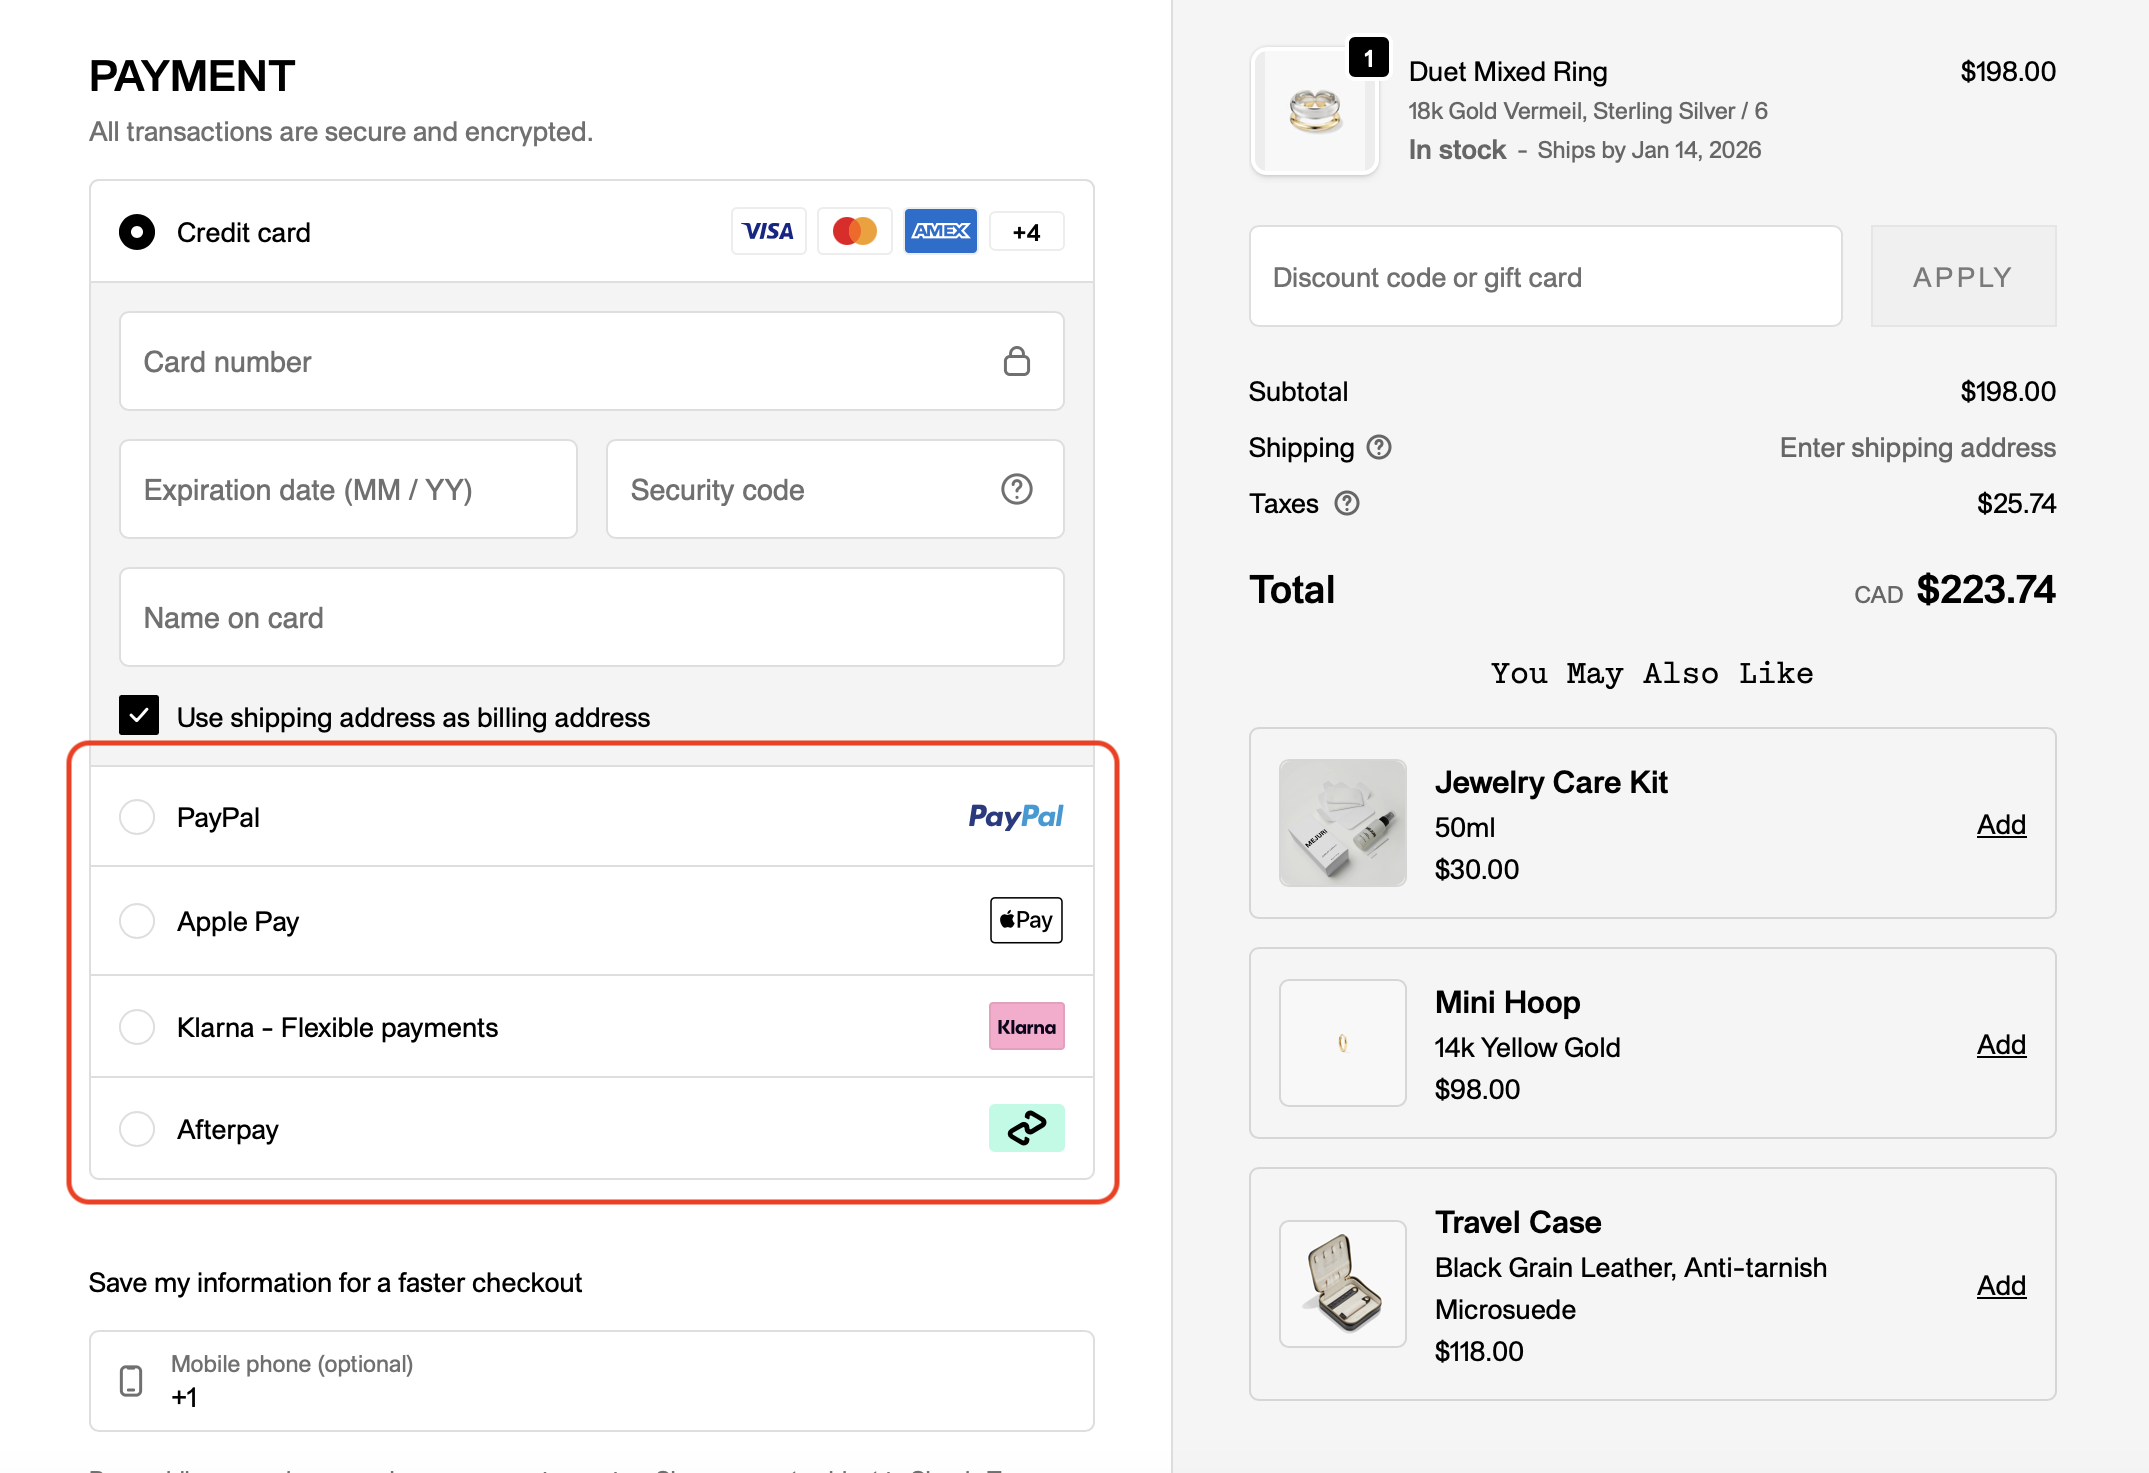Screen dimensions: 2149x1473
Task: Select Klarna flexible payments
Action: coord(137,1026)
